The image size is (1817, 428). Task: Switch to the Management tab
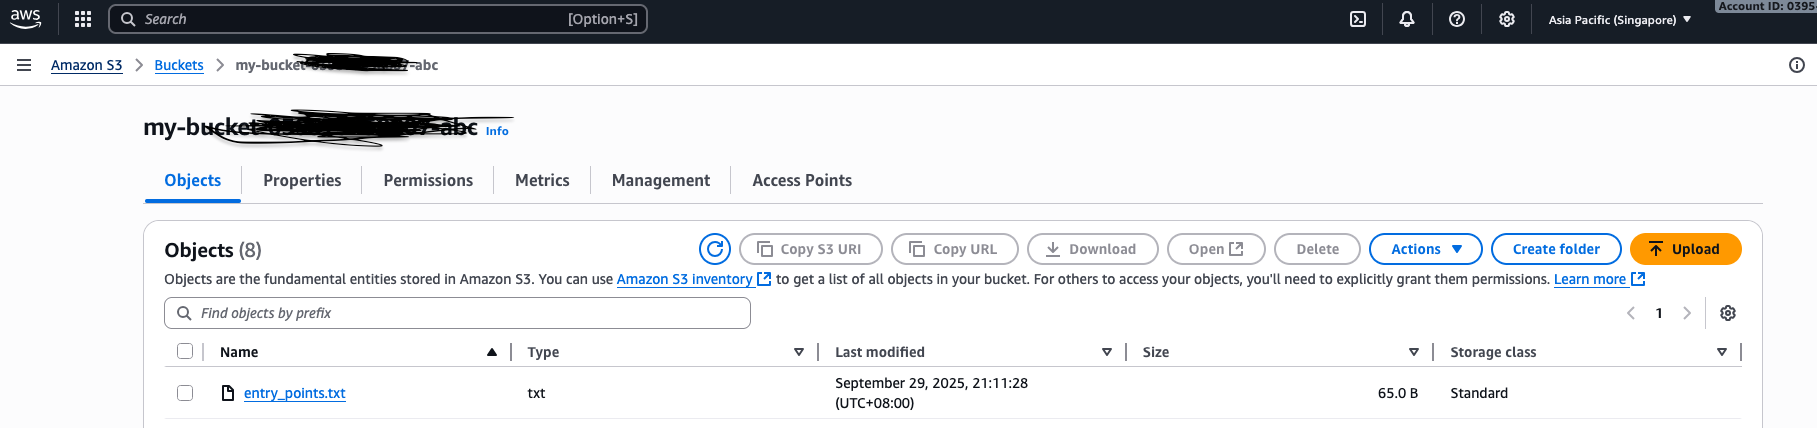[661, 180]
